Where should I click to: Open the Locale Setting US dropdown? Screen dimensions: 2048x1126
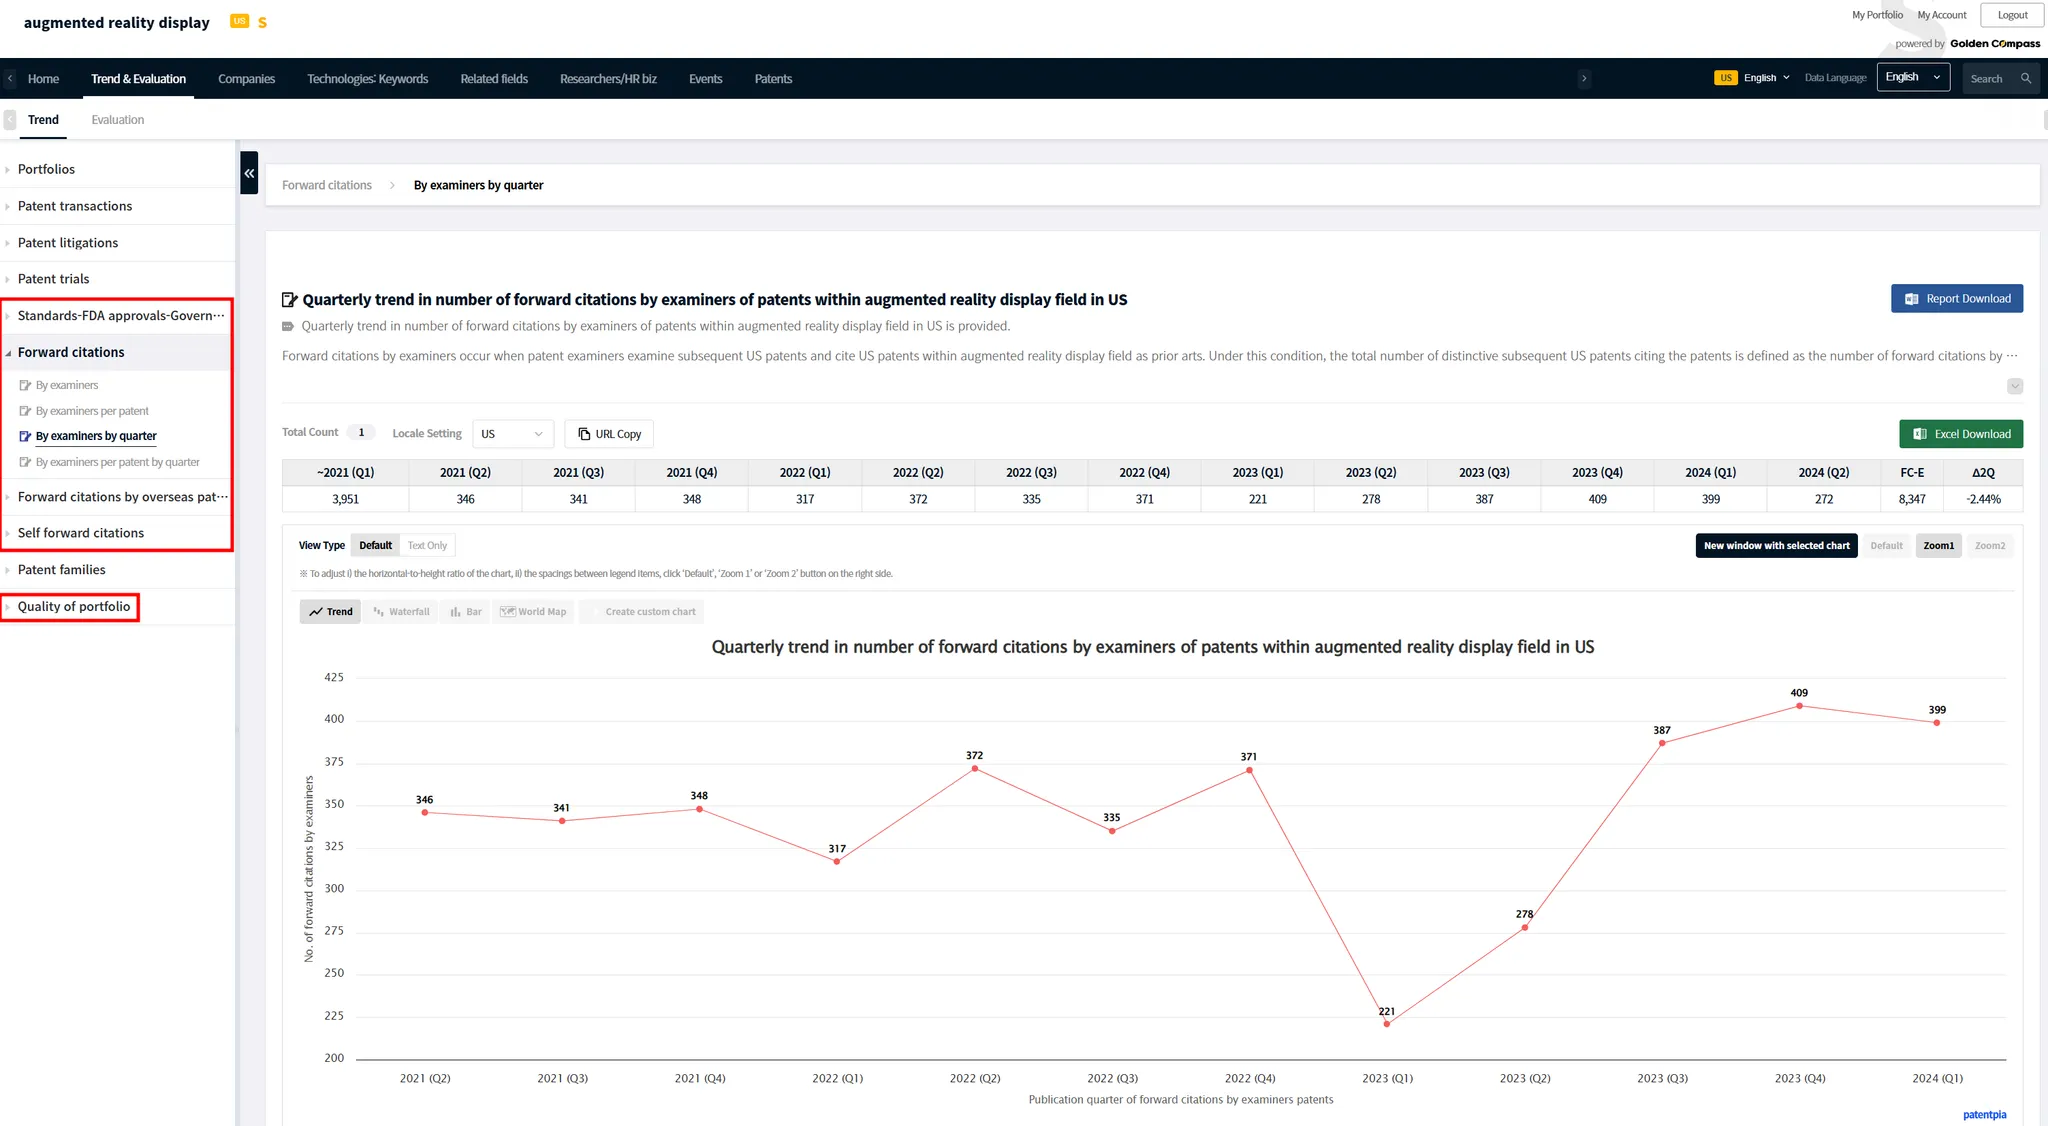[x=512, y=434]
